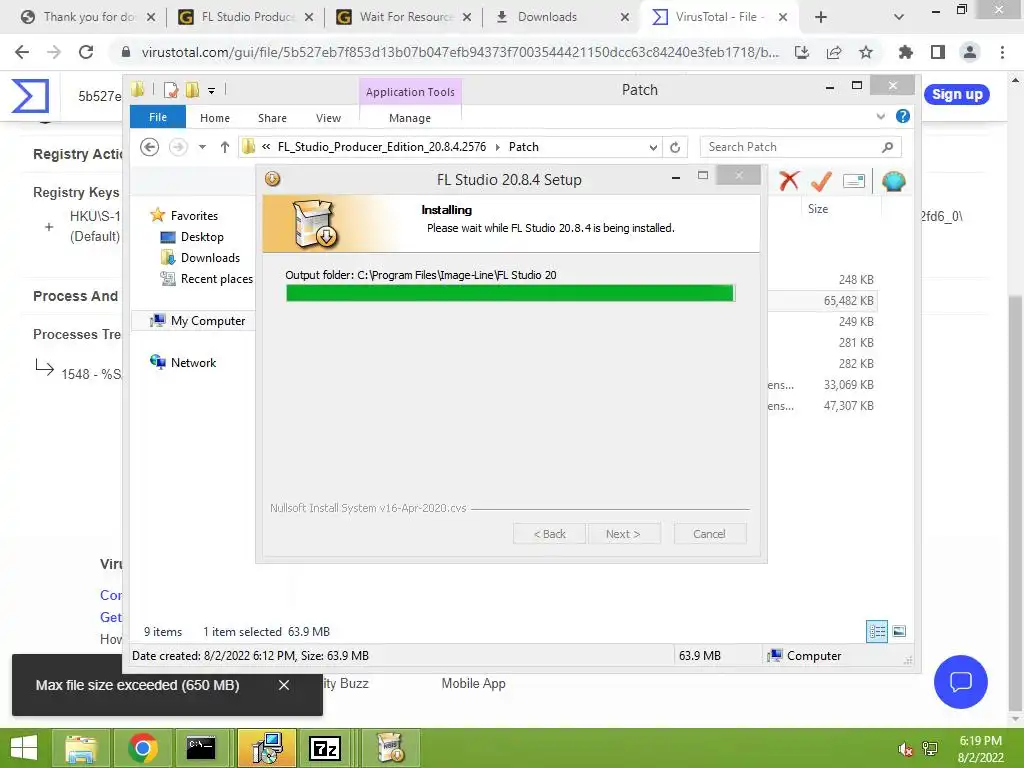The image size is (1024, 768).
Task: Open the VirusTotal chat bubble
Action: 961,682
